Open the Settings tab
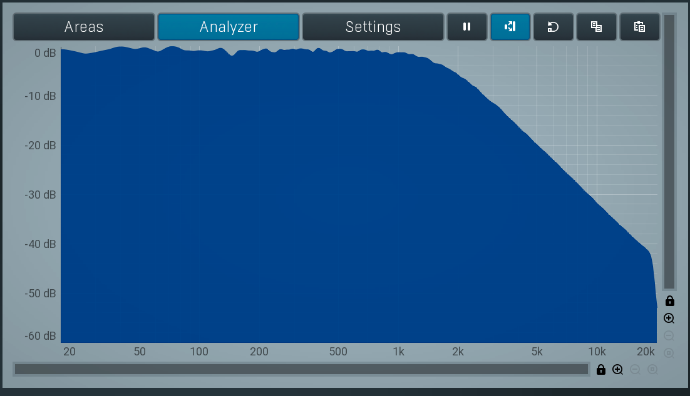This screenshot has height=396, width=690. (x=373, y=27)
